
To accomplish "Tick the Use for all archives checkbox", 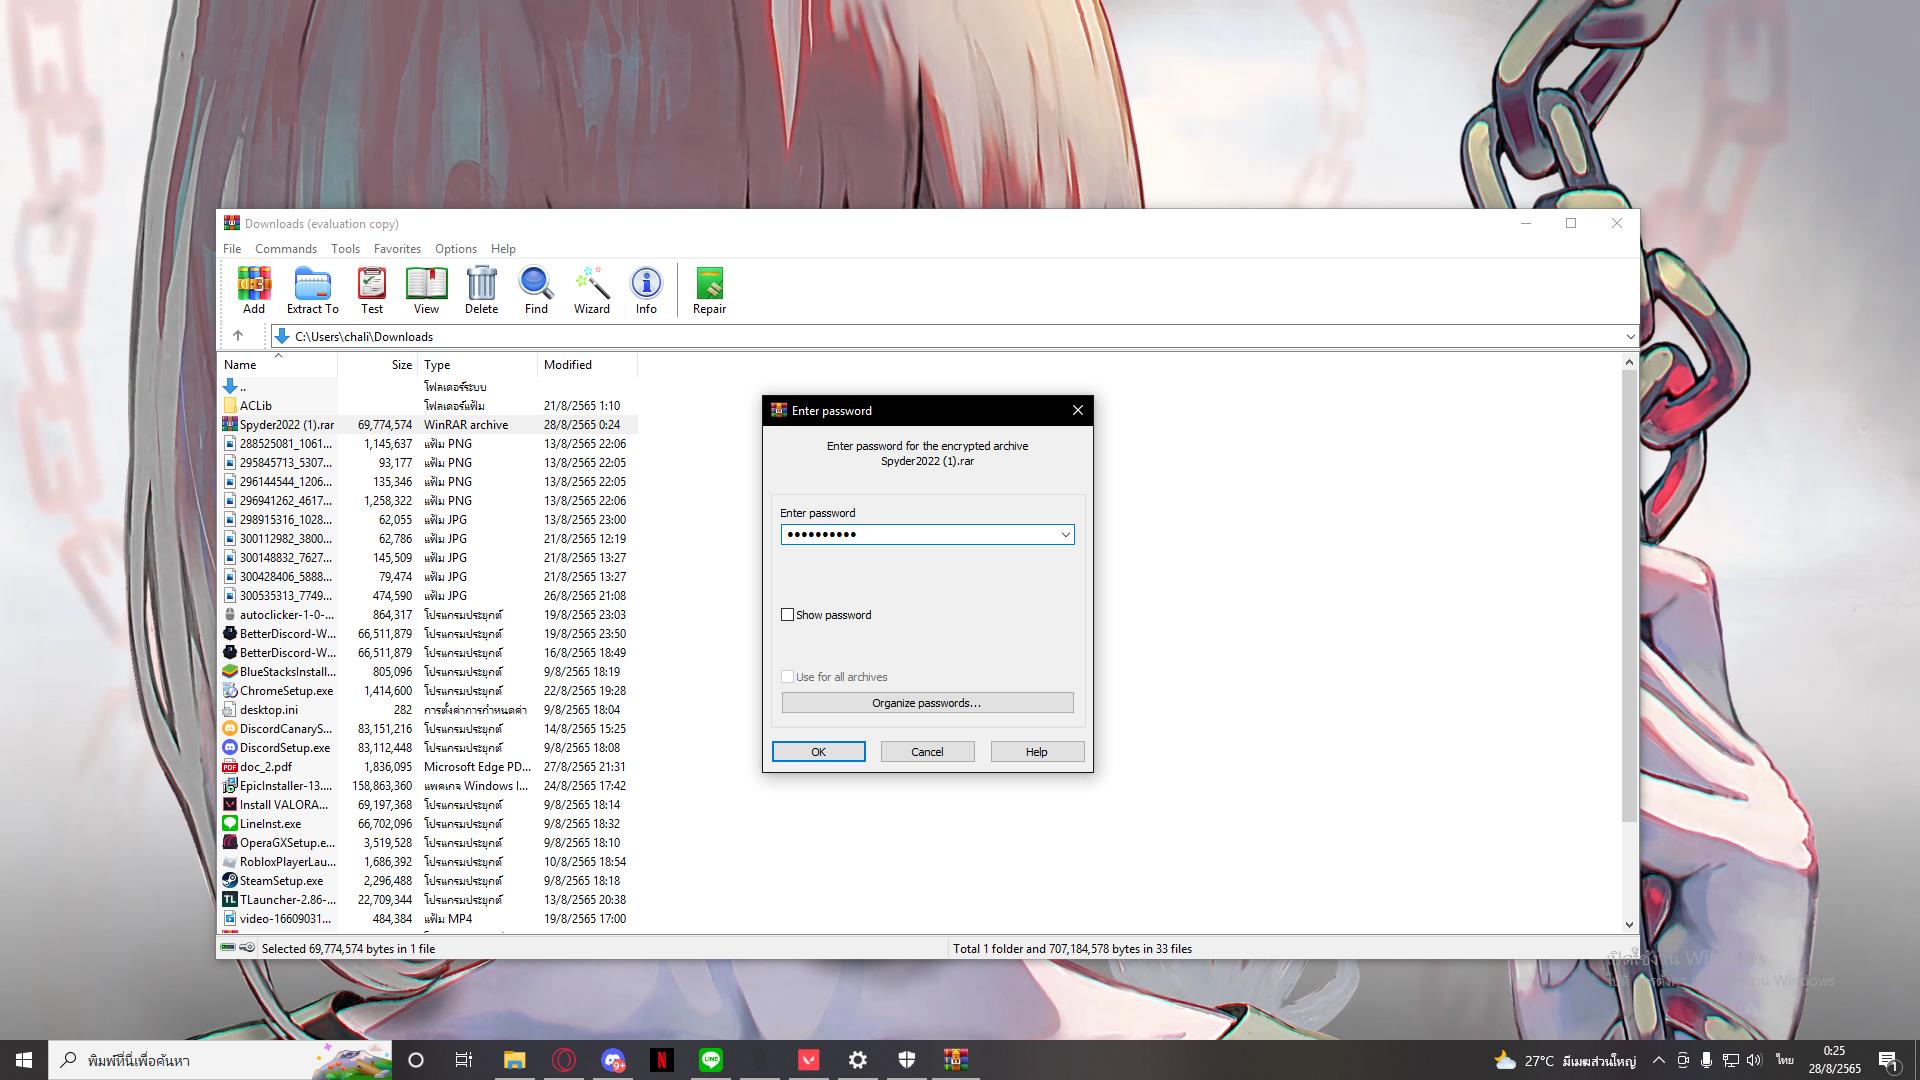I will [x=788, y=677].
